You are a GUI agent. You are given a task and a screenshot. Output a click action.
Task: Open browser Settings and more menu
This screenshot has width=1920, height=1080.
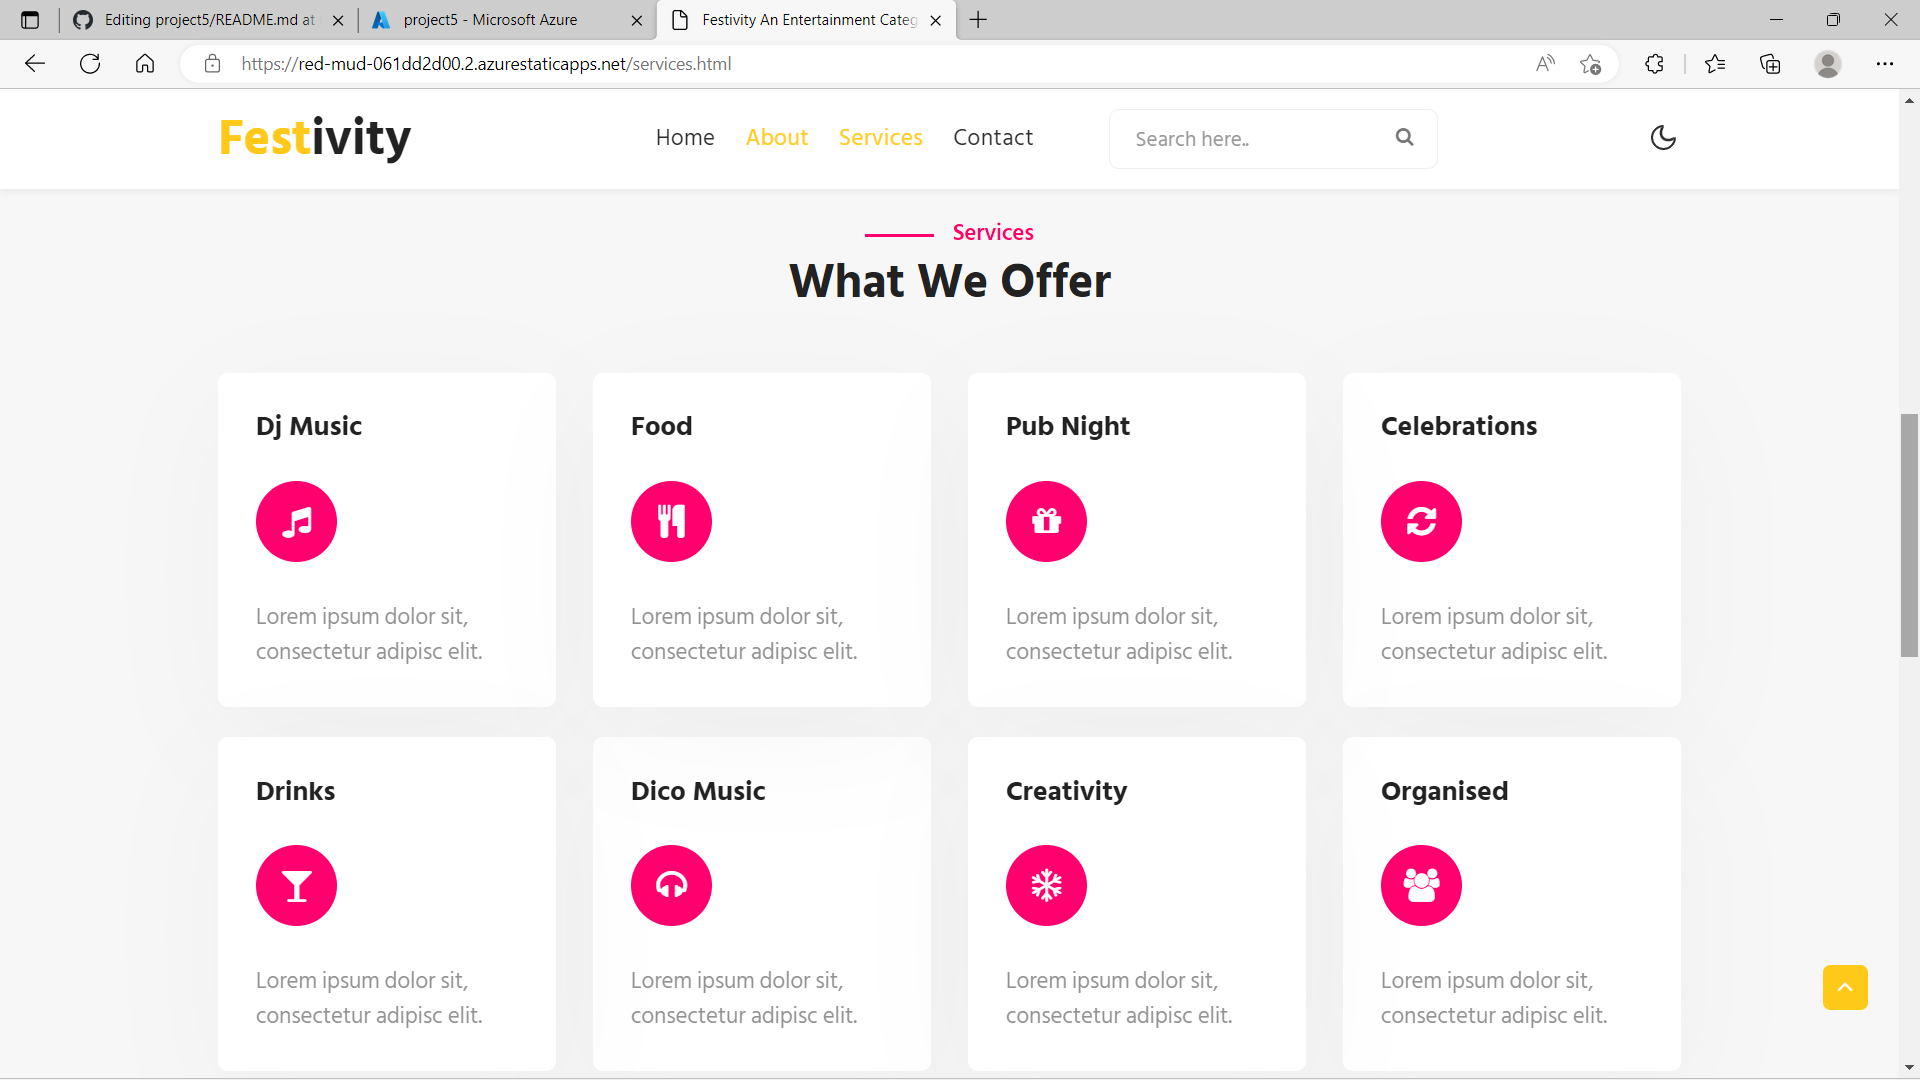[1884, 64]
